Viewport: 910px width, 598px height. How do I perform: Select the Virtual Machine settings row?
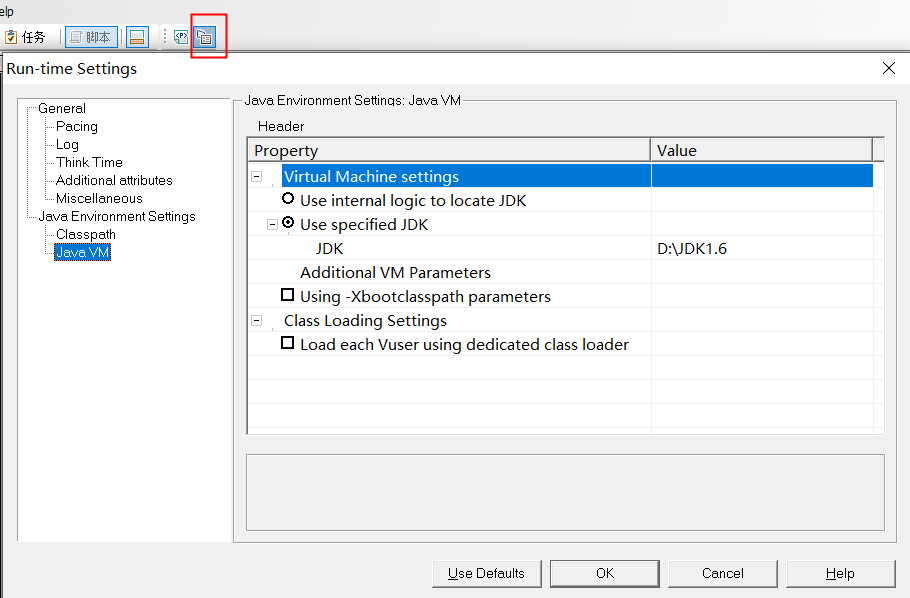(577, 176)
